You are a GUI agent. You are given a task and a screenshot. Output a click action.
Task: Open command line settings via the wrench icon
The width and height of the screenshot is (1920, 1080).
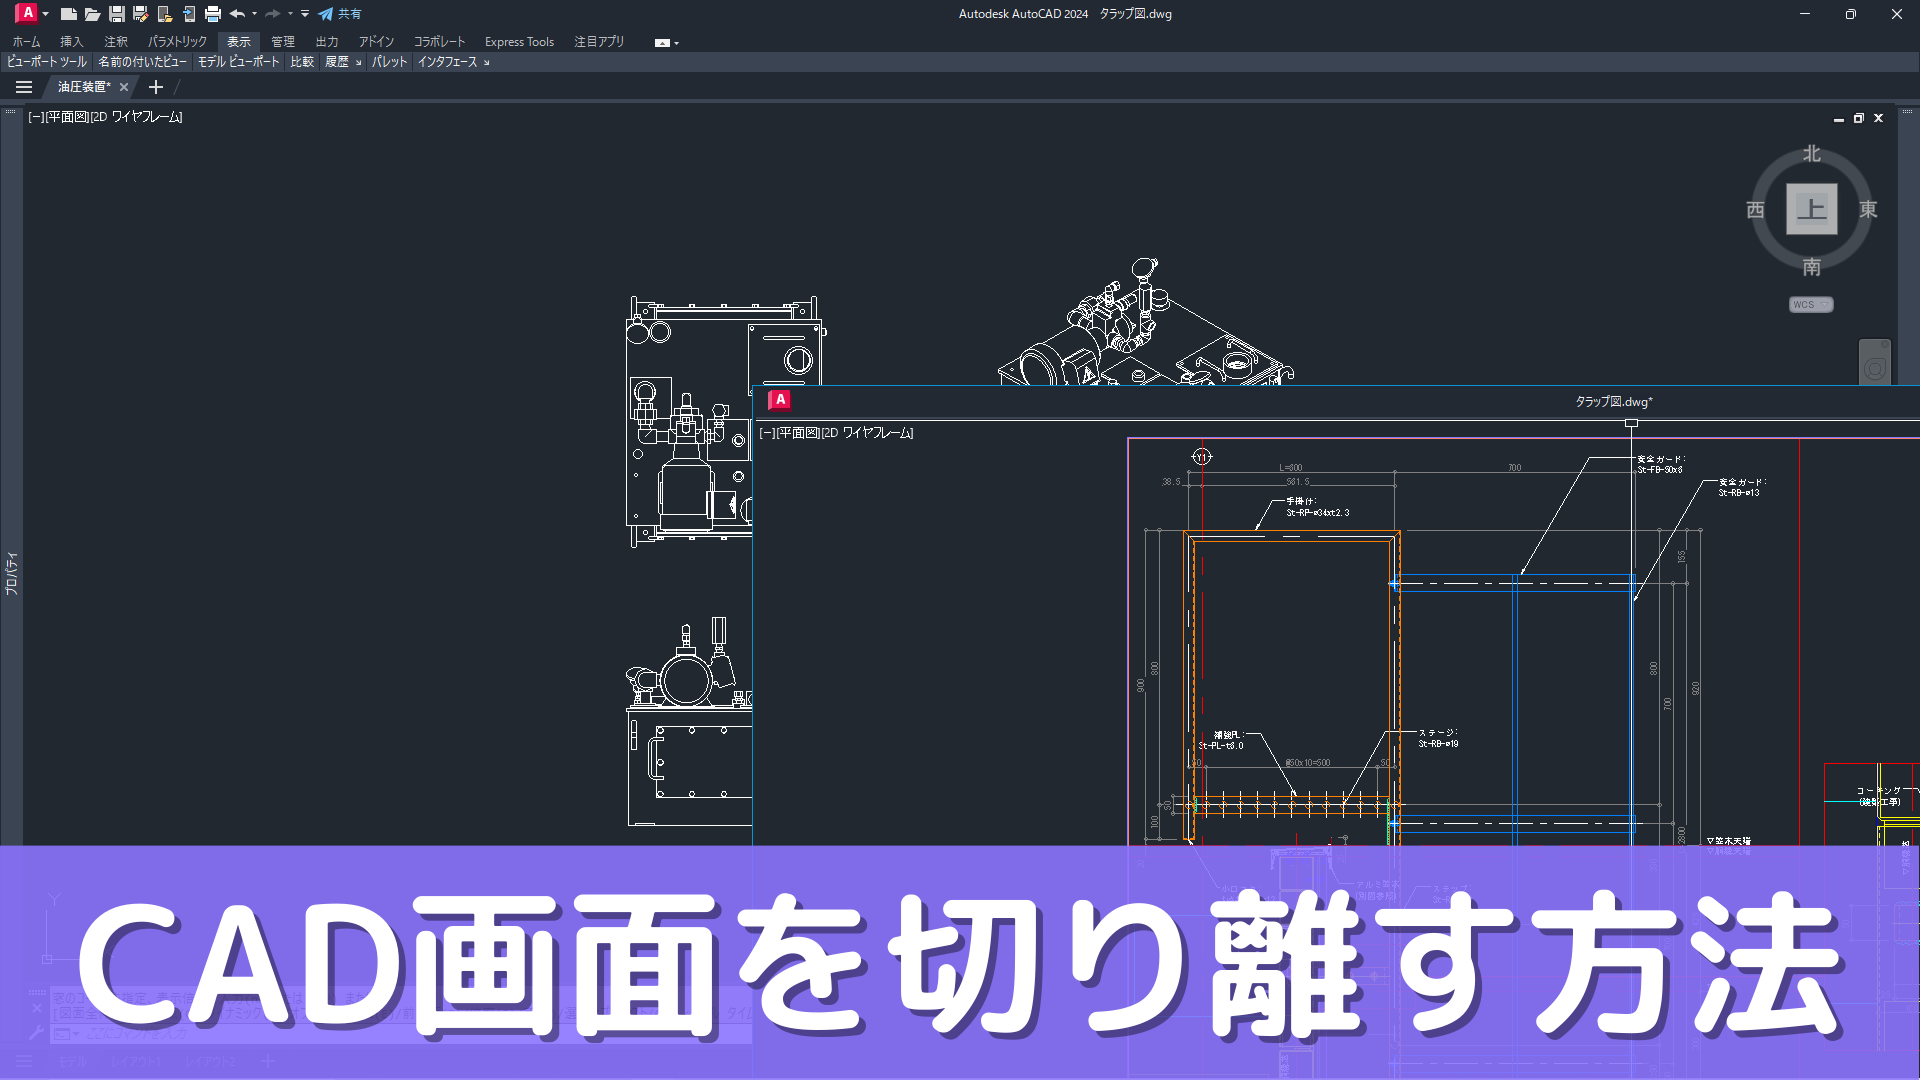38,1031
